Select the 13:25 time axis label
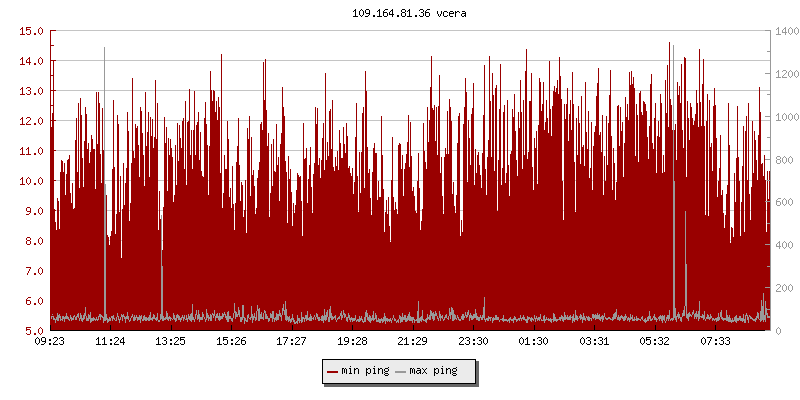Viewport: 800px width, 400px height. pyautogui.click(x=170, y=342)
